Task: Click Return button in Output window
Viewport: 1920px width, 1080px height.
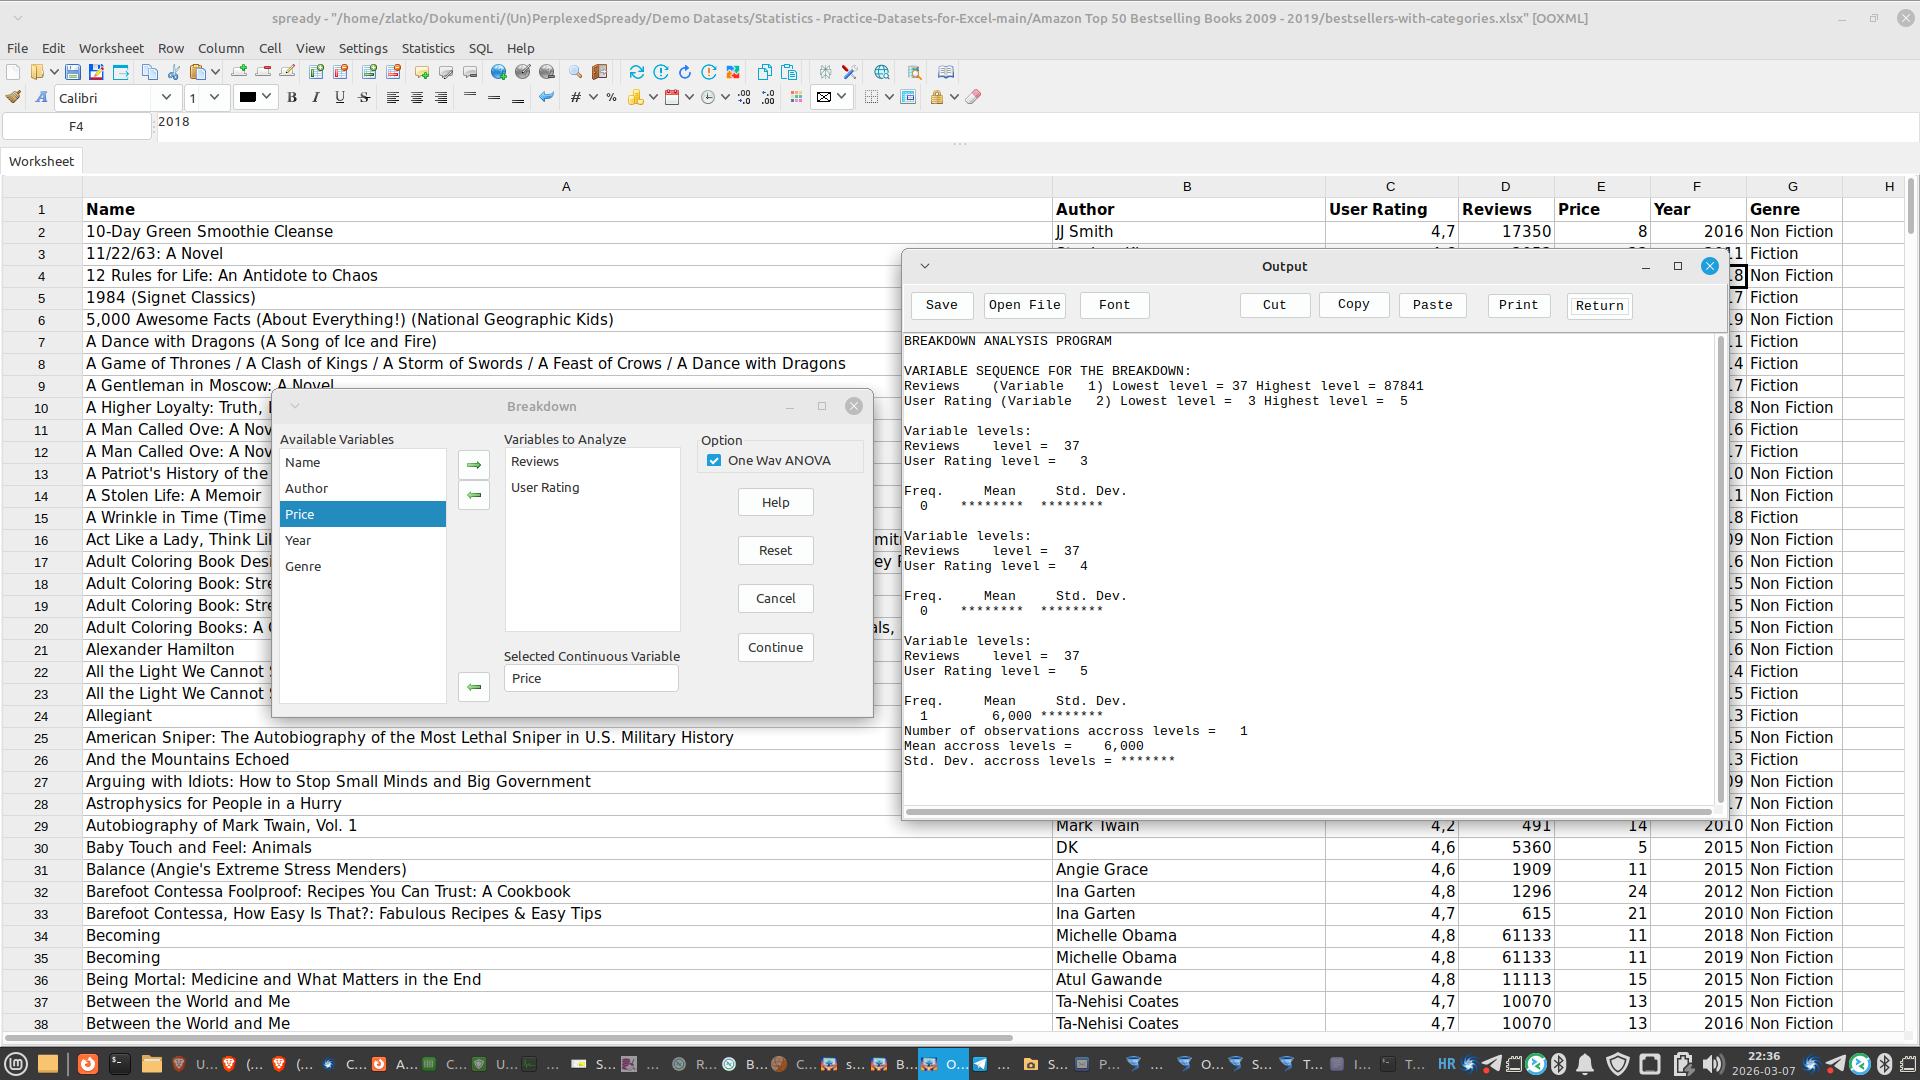Action: point(1599,306)
